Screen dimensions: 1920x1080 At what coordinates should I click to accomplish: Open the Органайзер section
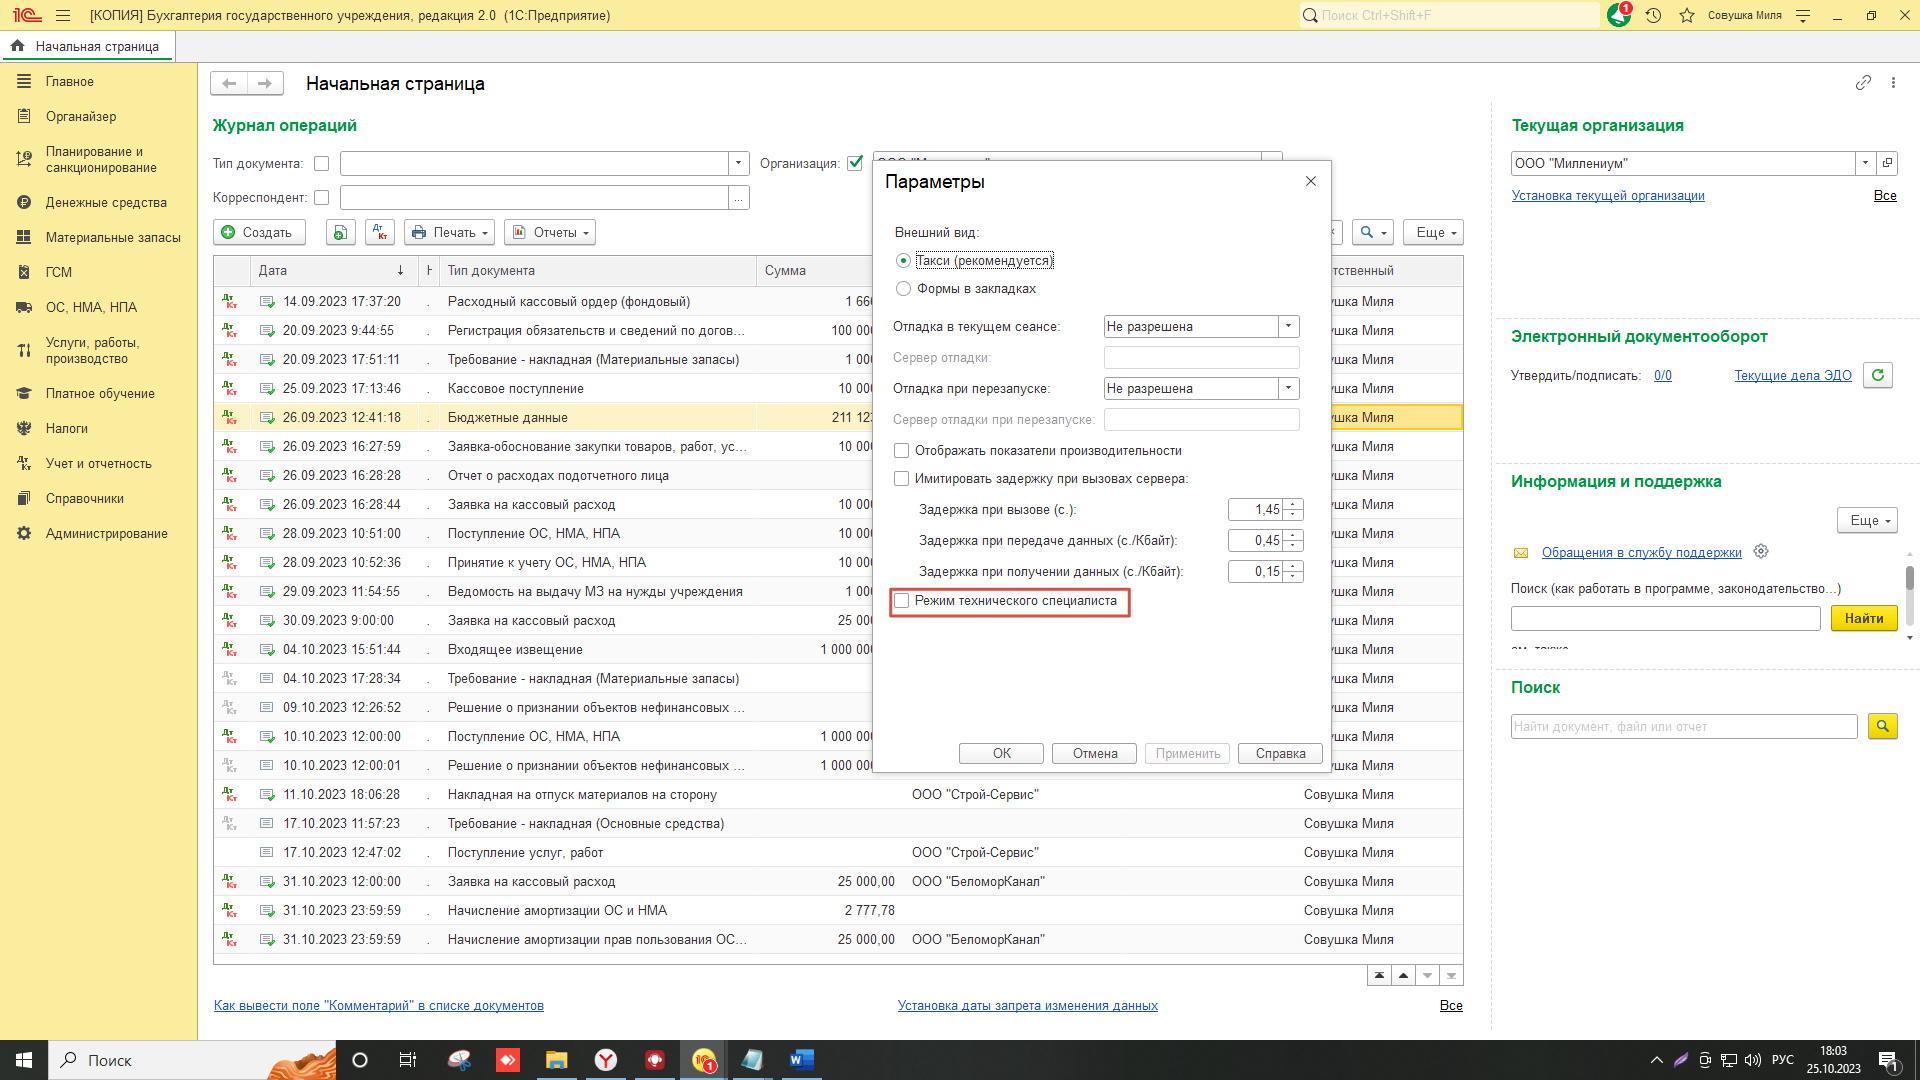(81, 116)
